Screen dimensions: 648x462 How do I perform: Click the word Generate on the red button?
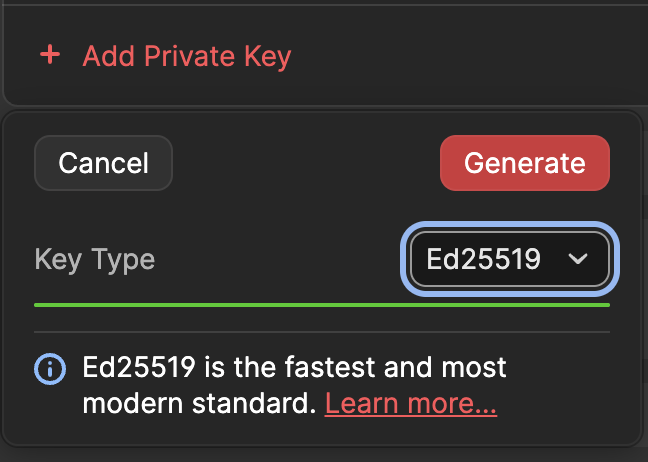(x=524, y=163)
